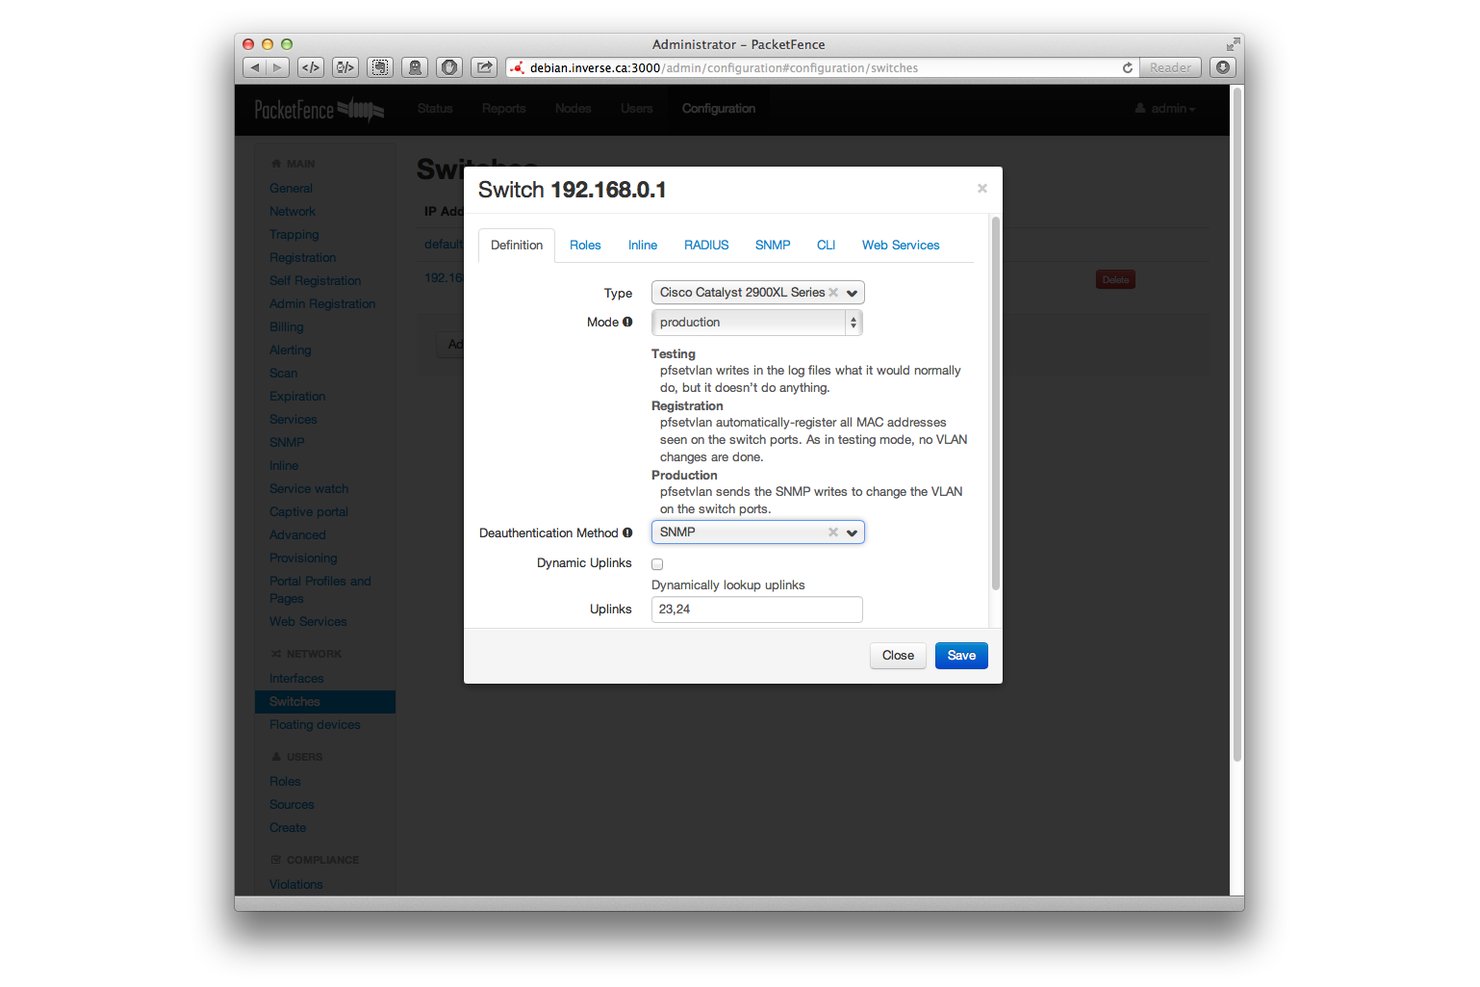Open the Users top menu
1480x987 pixels.
(x=636, y=108)
